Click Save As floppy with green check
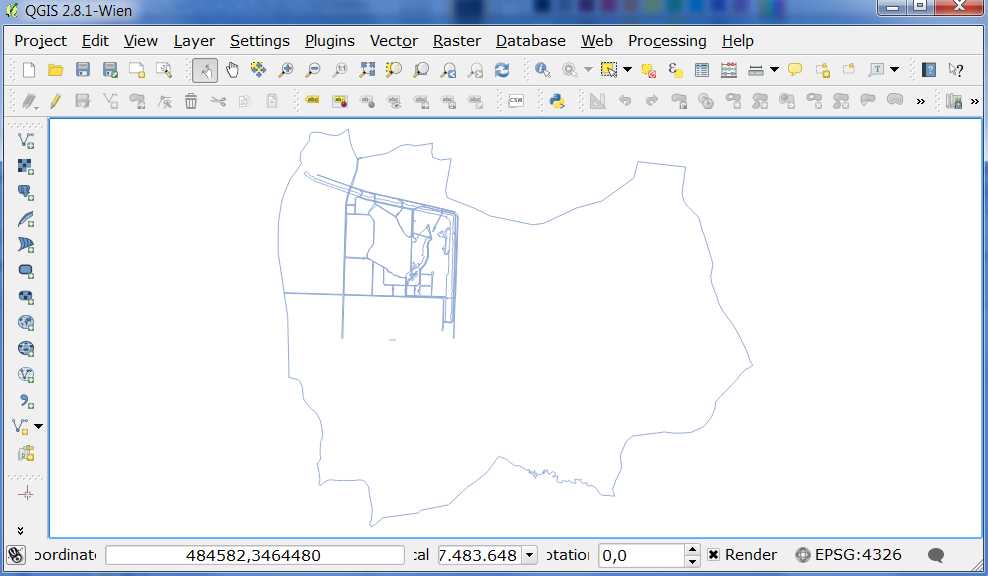 pyautogui.click(x=110, y=70)
